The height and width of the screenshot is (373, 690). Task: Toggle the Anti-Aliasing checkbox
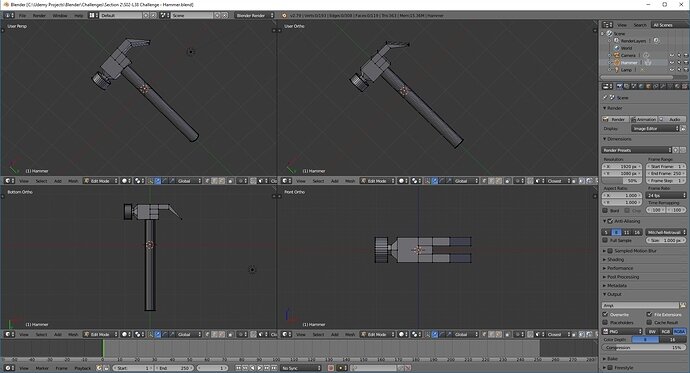click(610, 221)
